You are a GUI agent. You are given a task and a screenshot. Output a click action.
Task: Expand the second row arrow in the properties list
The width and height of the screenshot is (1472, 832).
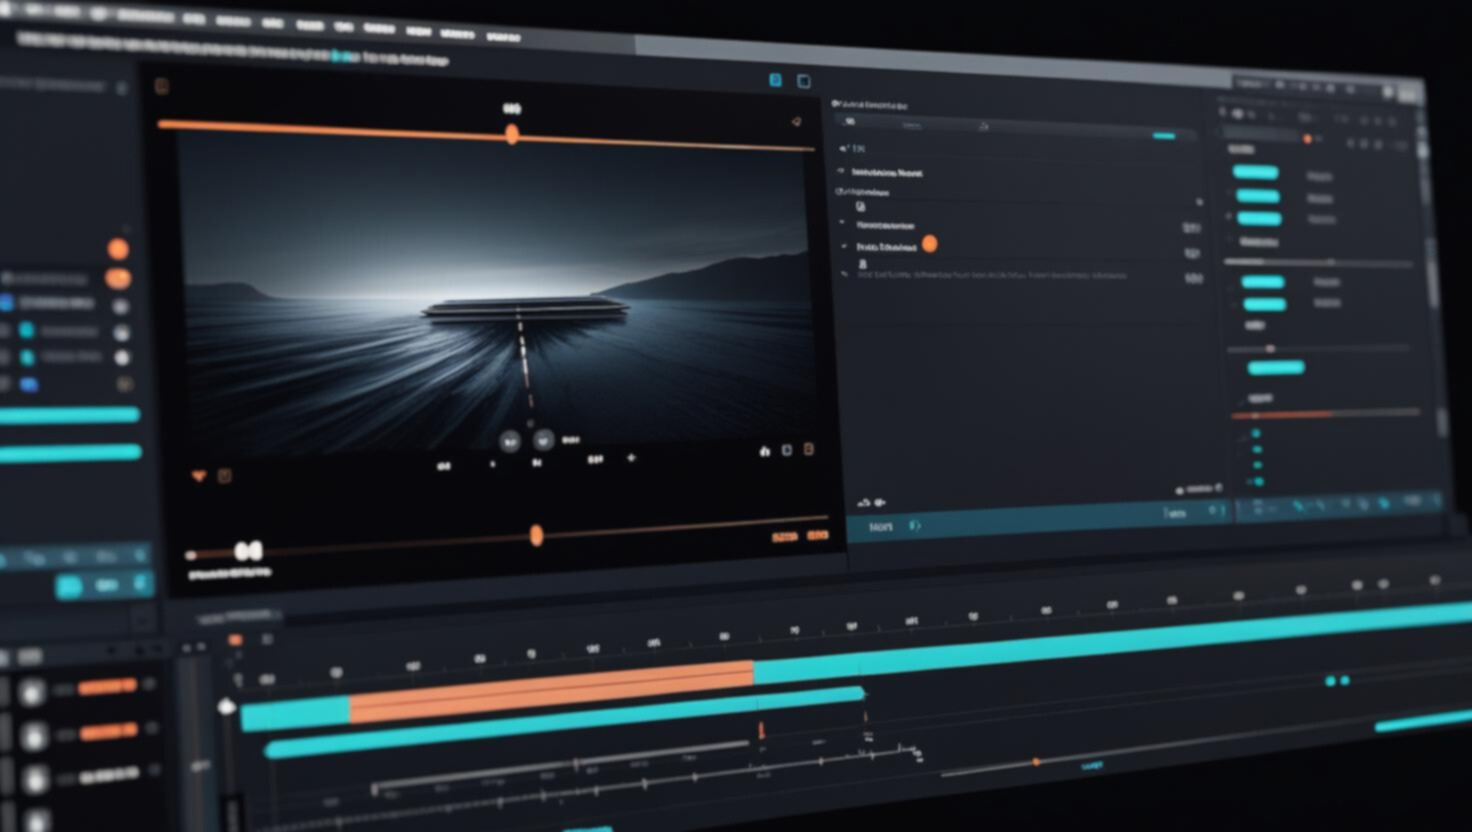(x=841, y=171)
